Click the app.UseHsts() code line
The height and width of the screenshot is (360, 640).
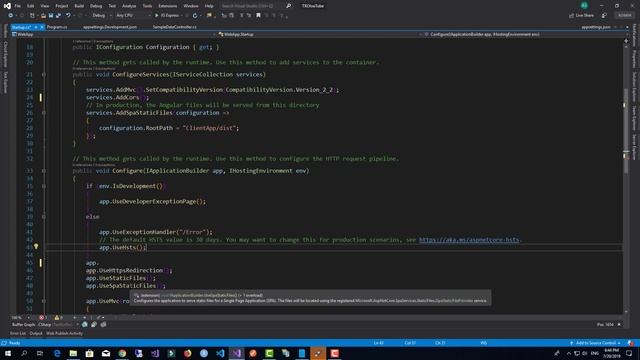coord(122,247)
